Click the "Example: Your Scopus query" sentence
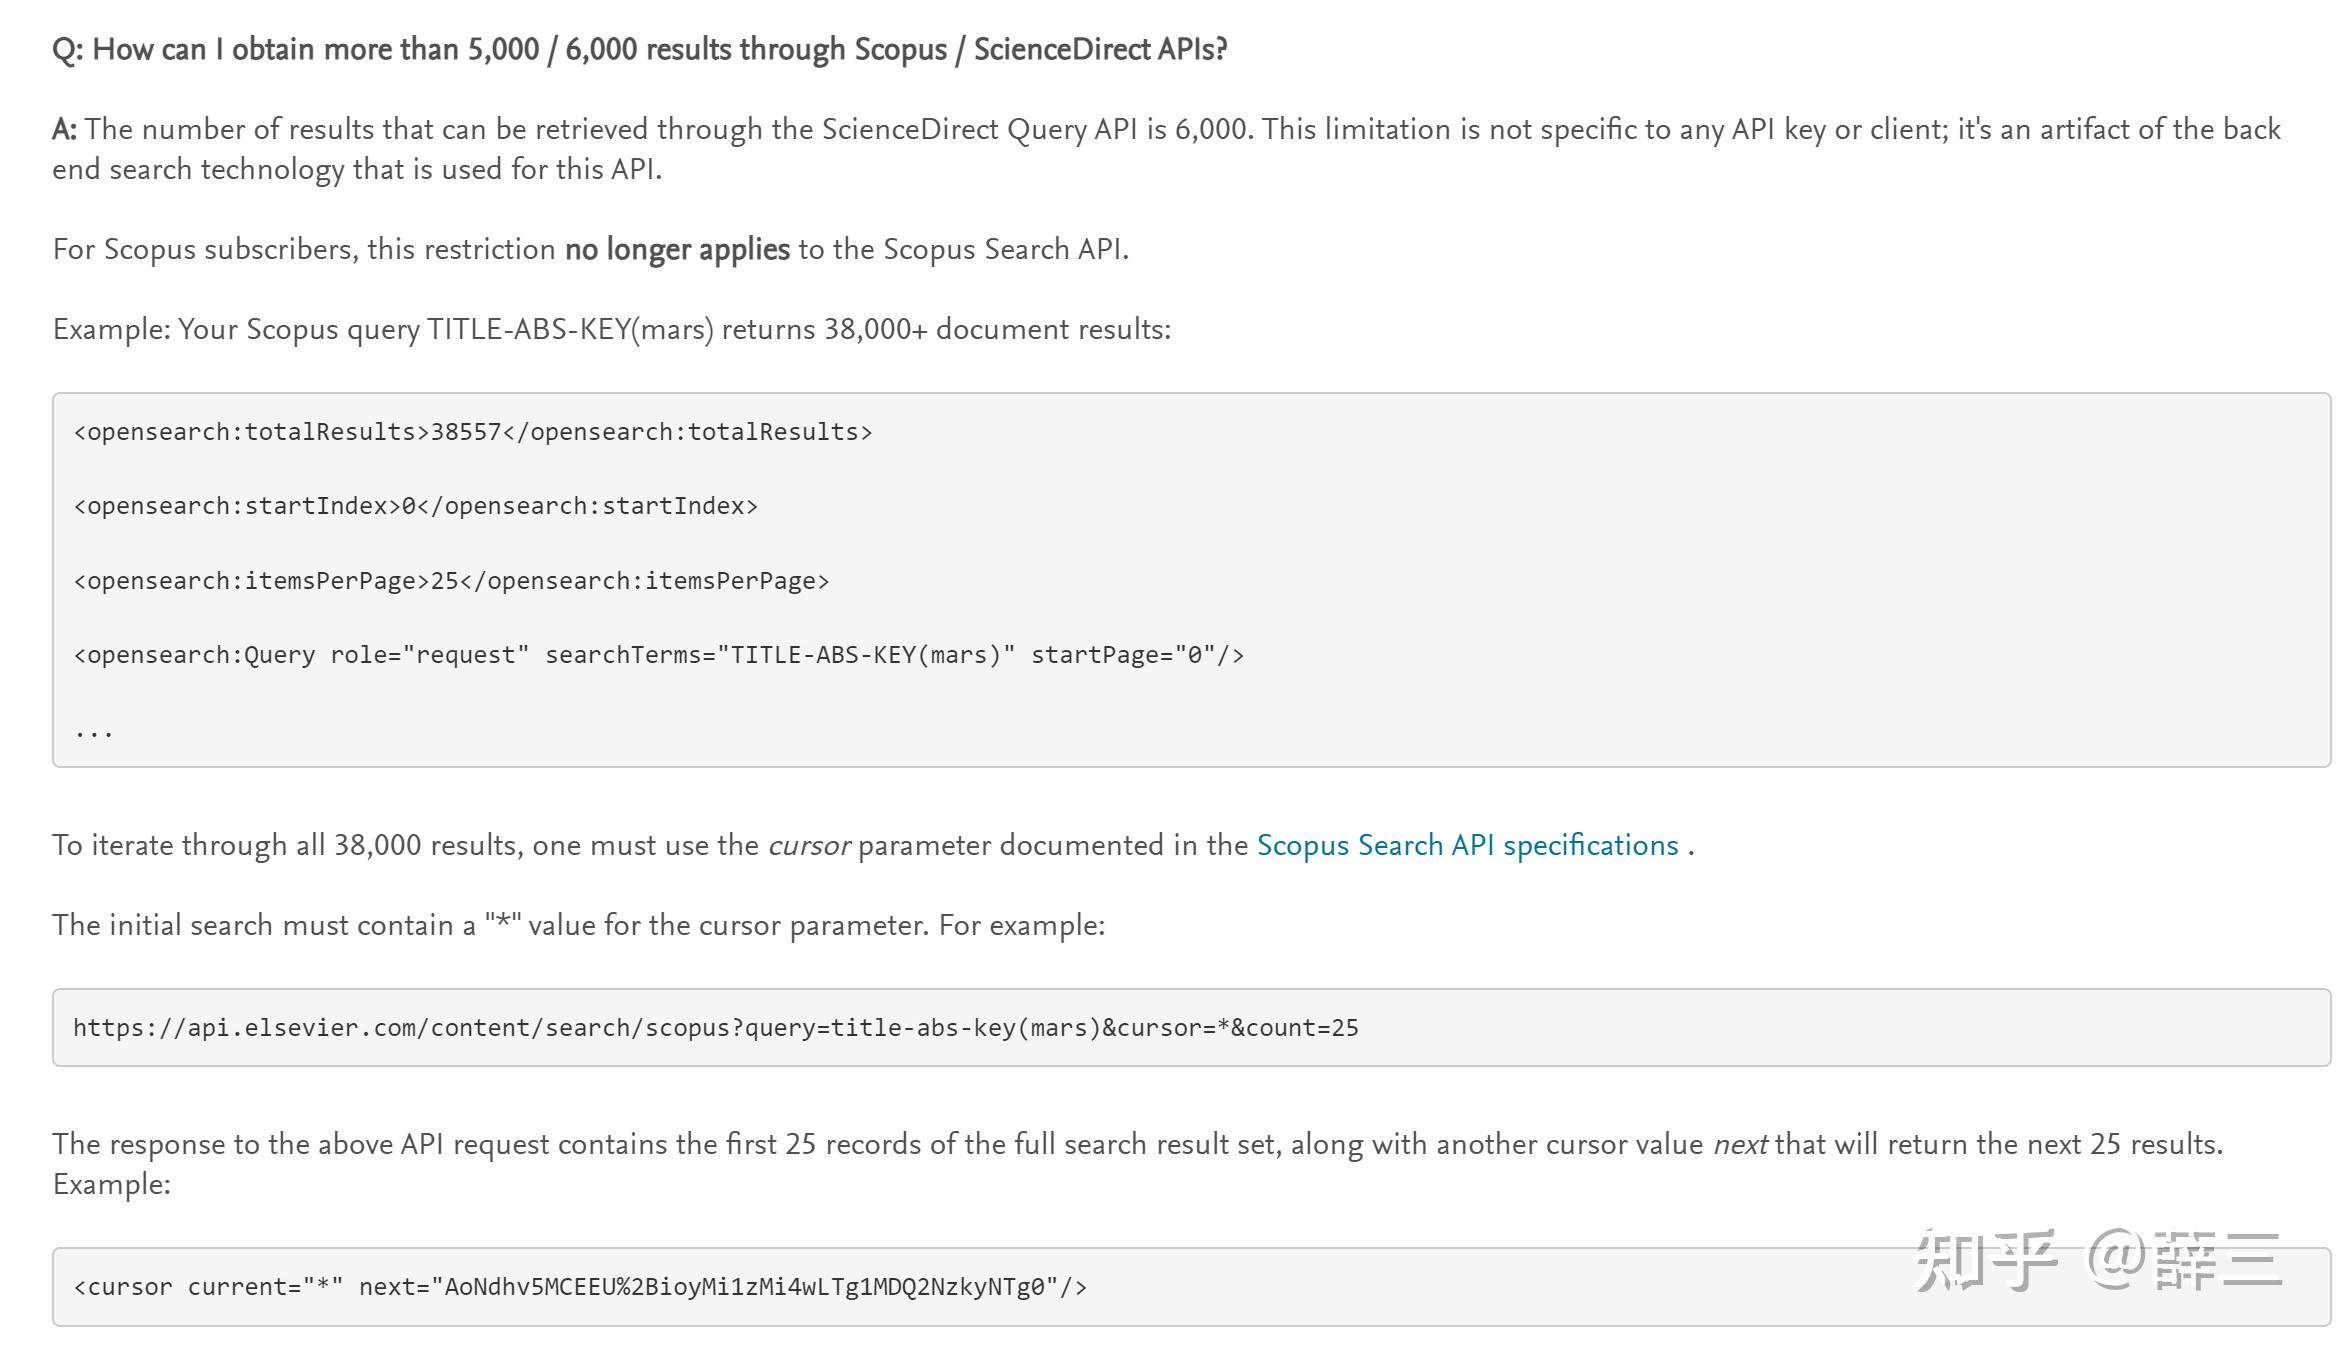Image resolution: width=2345 pixels, height=1354 pixels. click(x=611, y=330)
